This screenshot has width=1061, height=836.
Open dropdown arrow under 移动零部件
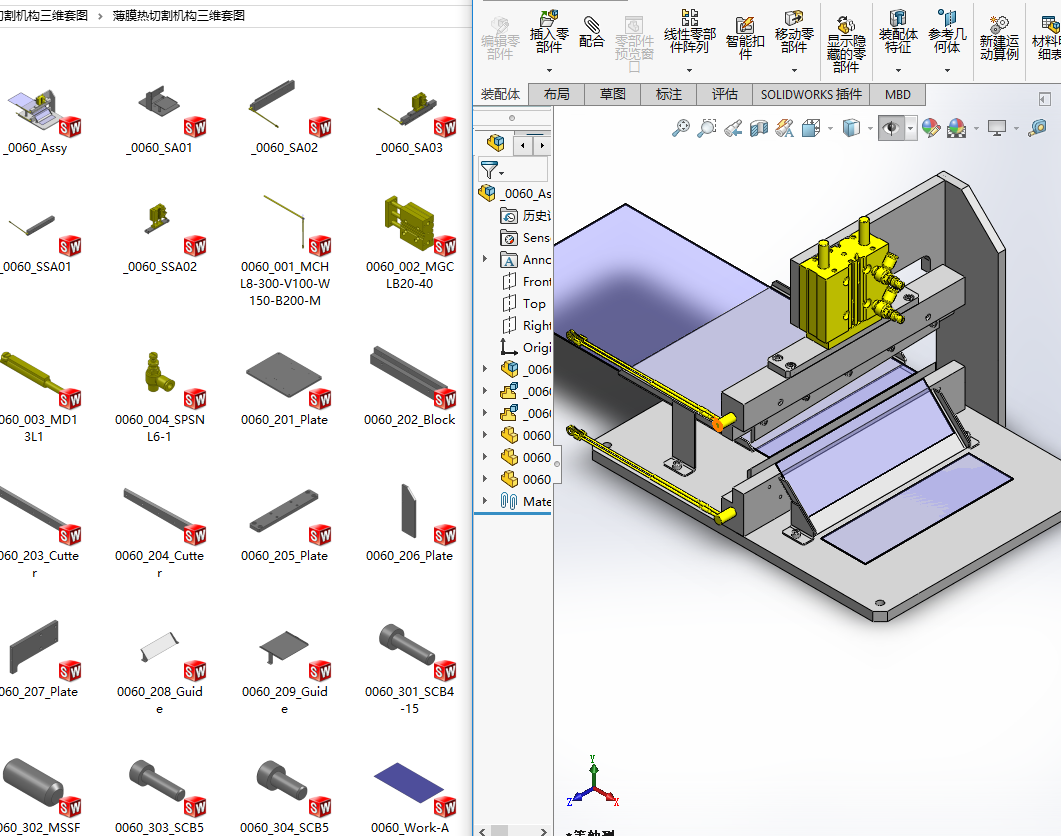[794, 70]
